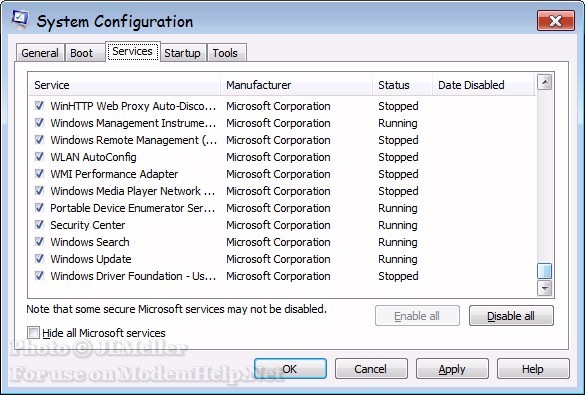
Task: Select the WinHTTP Web Proxy service name
Action: (133, 106)
